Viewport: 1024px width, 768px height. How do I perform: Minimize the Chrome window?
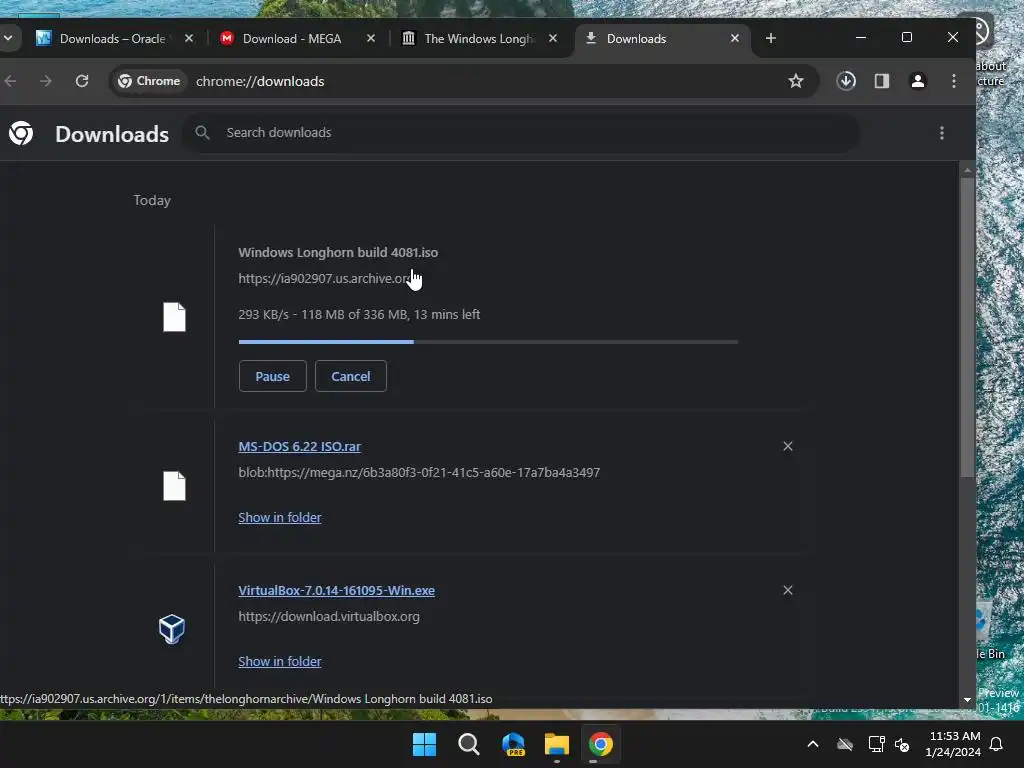(861, 37)
